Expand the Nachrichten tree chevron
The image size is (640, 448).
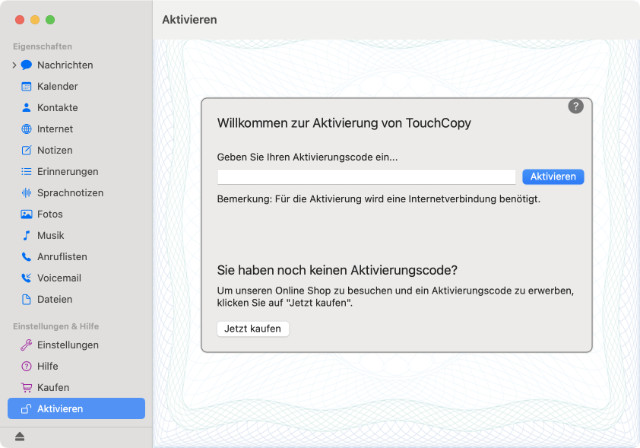14,65
